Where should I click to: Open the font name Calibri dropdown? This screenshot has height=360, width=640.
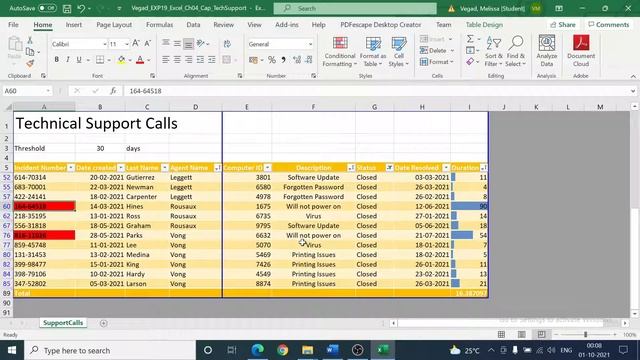coord(104,44)
